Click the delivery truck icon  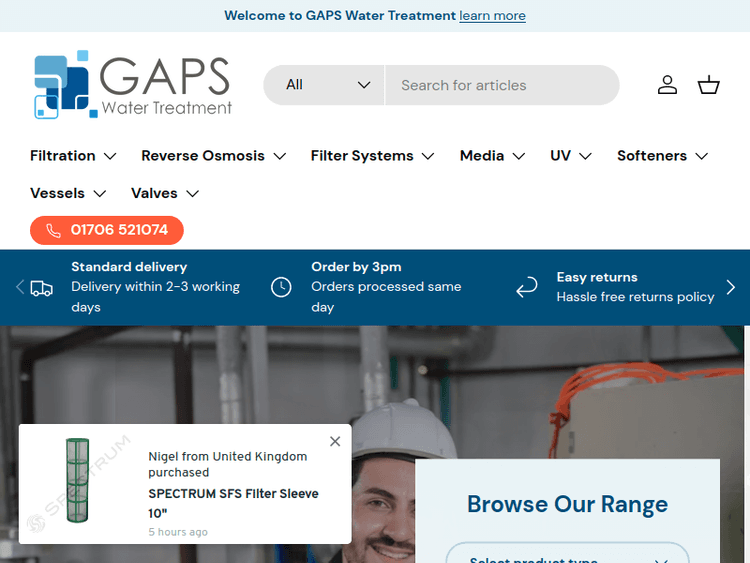(42, 288)
